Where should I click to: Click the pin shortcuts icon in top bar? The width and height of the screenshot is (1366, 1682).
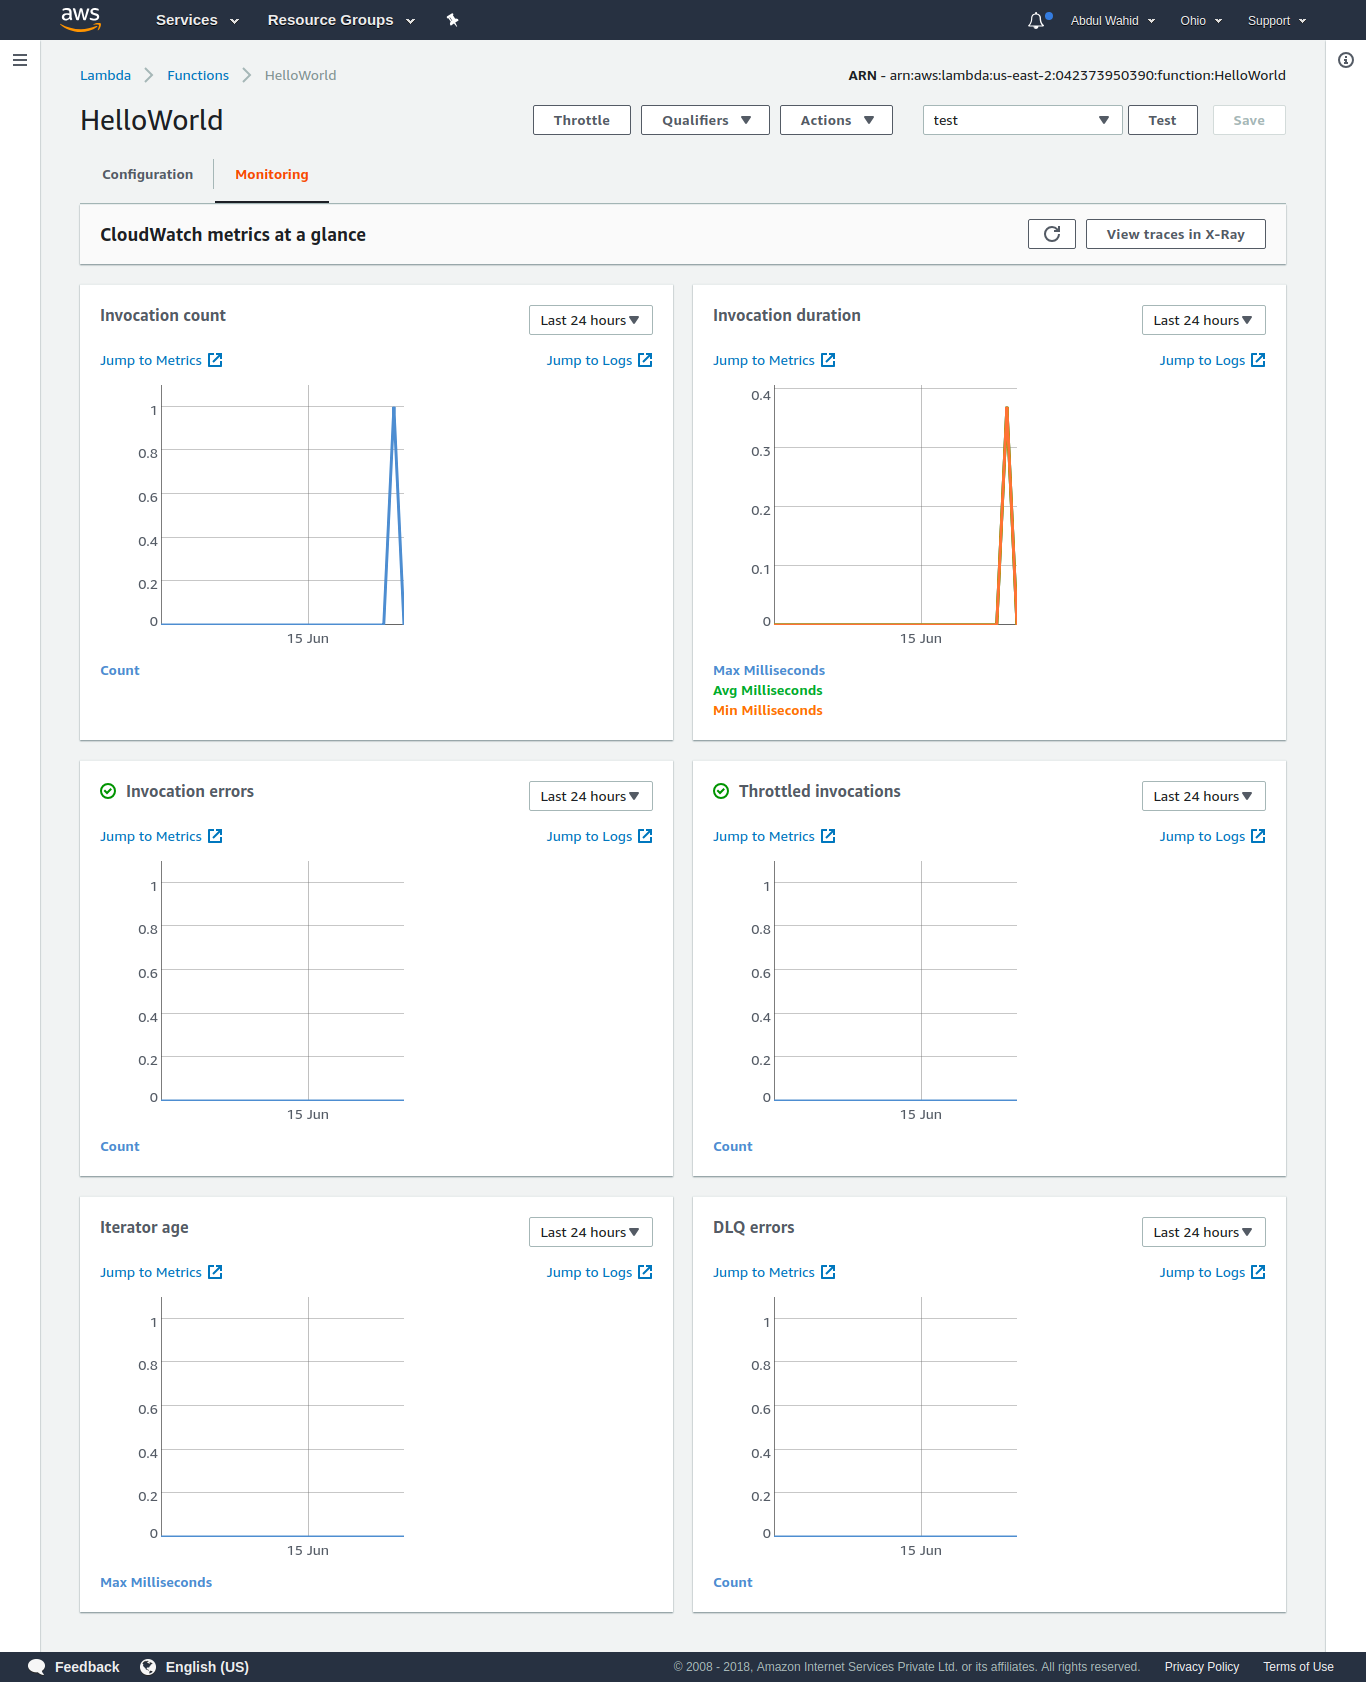click(x=452, y=20)
